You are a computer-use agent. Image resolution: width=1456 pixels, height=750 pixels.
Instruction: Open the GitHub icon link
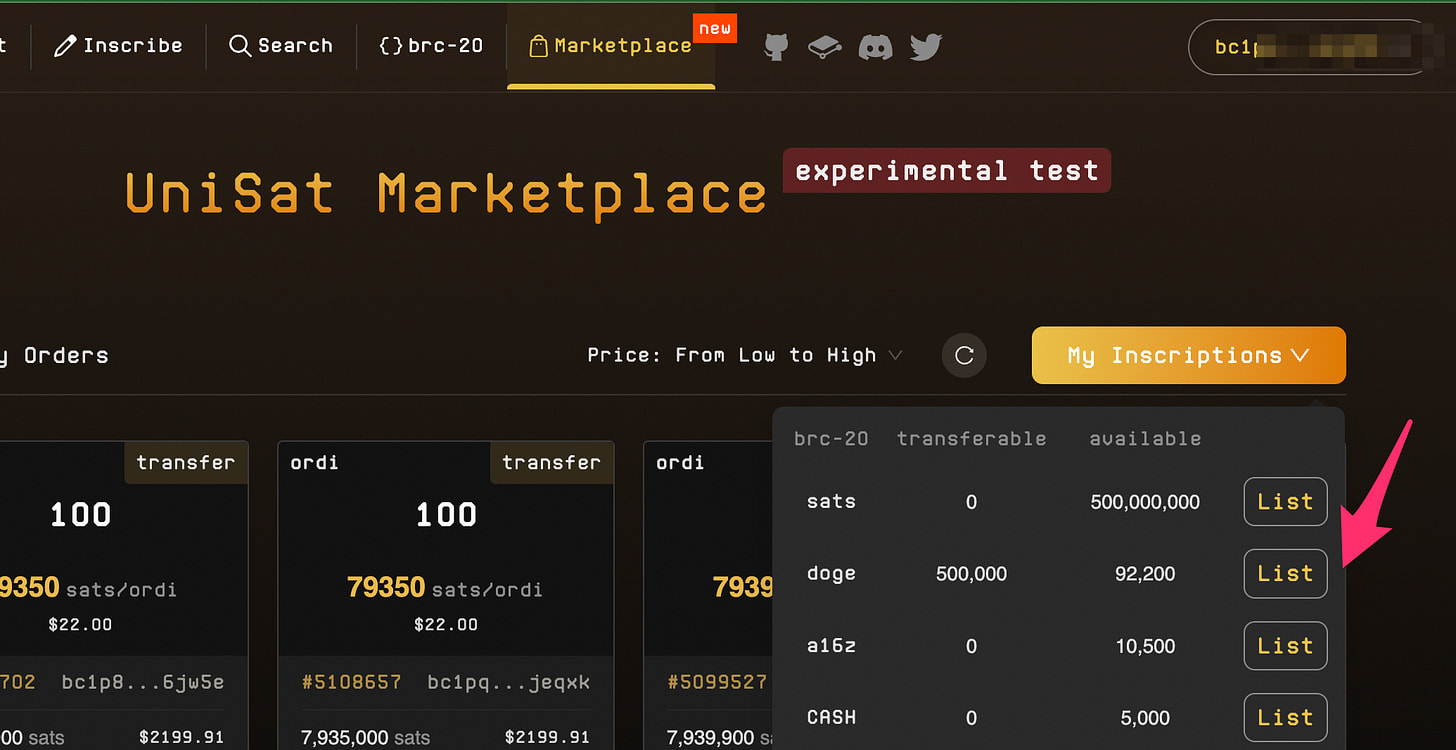pos(777,46)
